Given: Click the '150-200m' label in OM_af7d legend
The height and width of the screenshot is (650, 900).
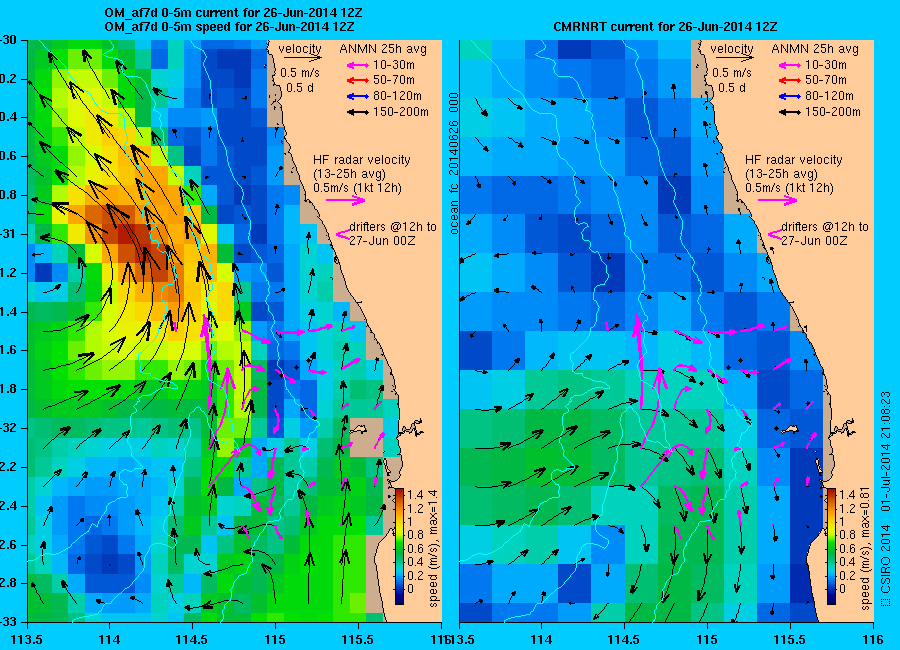Looking at the screenshot, I should click(x=401, y=112).
